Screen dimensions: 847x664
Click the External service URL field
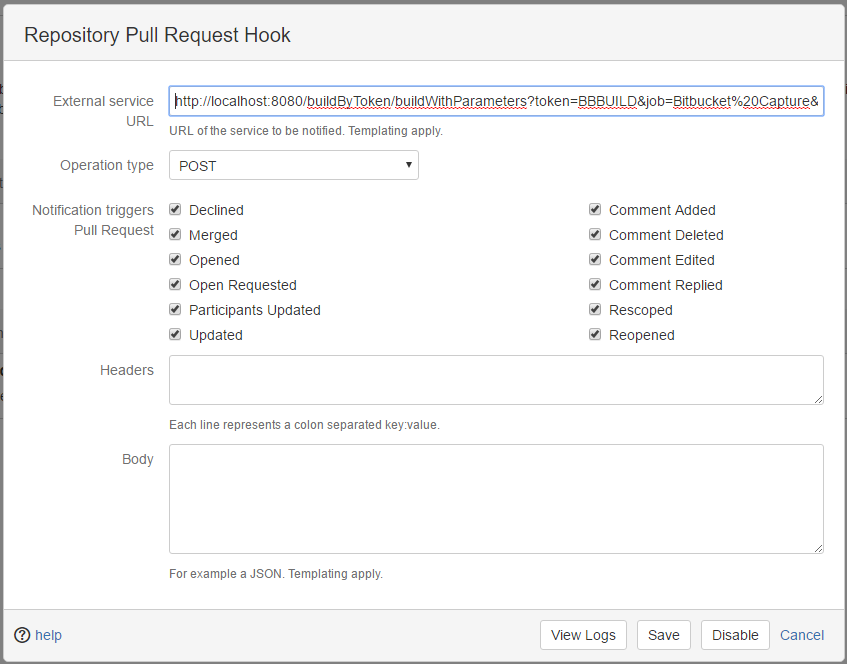click(496, 101)
